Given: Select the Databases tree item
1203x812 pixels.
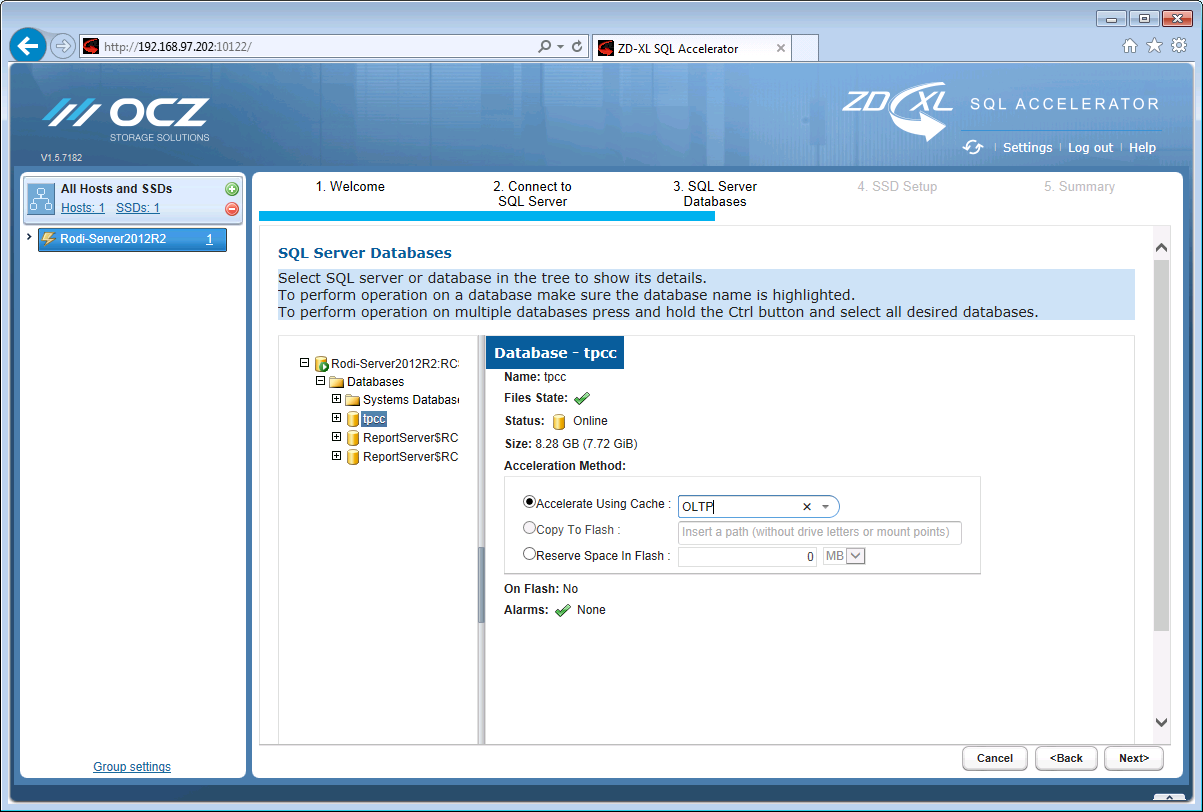Looking at the screenshot, I should 375,382.
